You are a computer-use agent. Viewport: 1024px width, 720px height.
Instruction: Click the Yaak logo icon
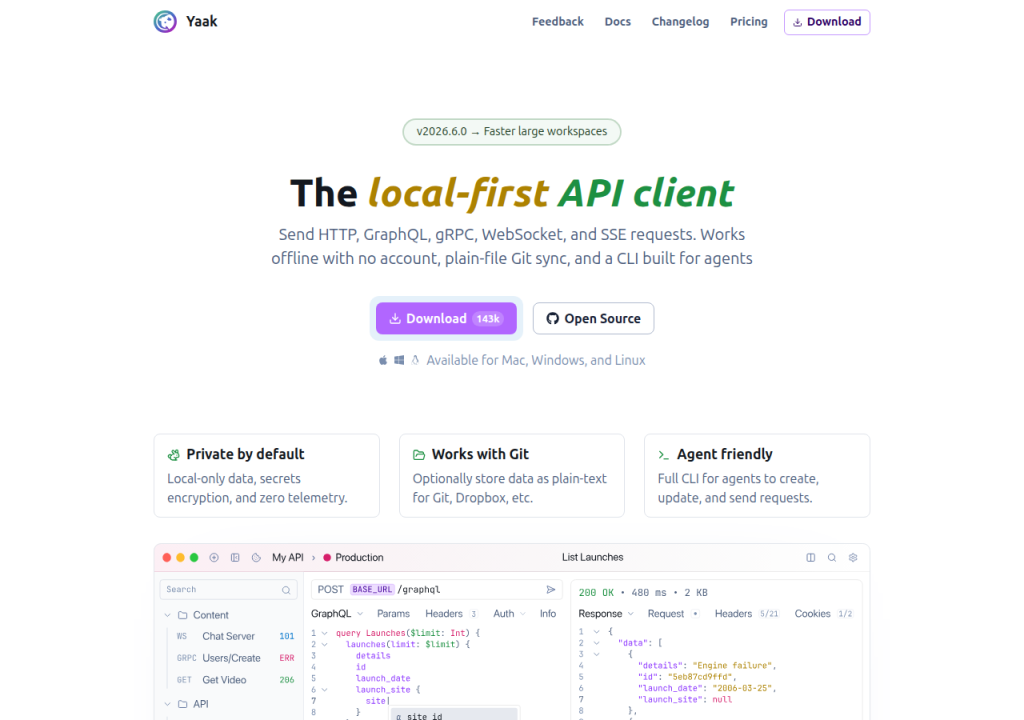(165, 22)
